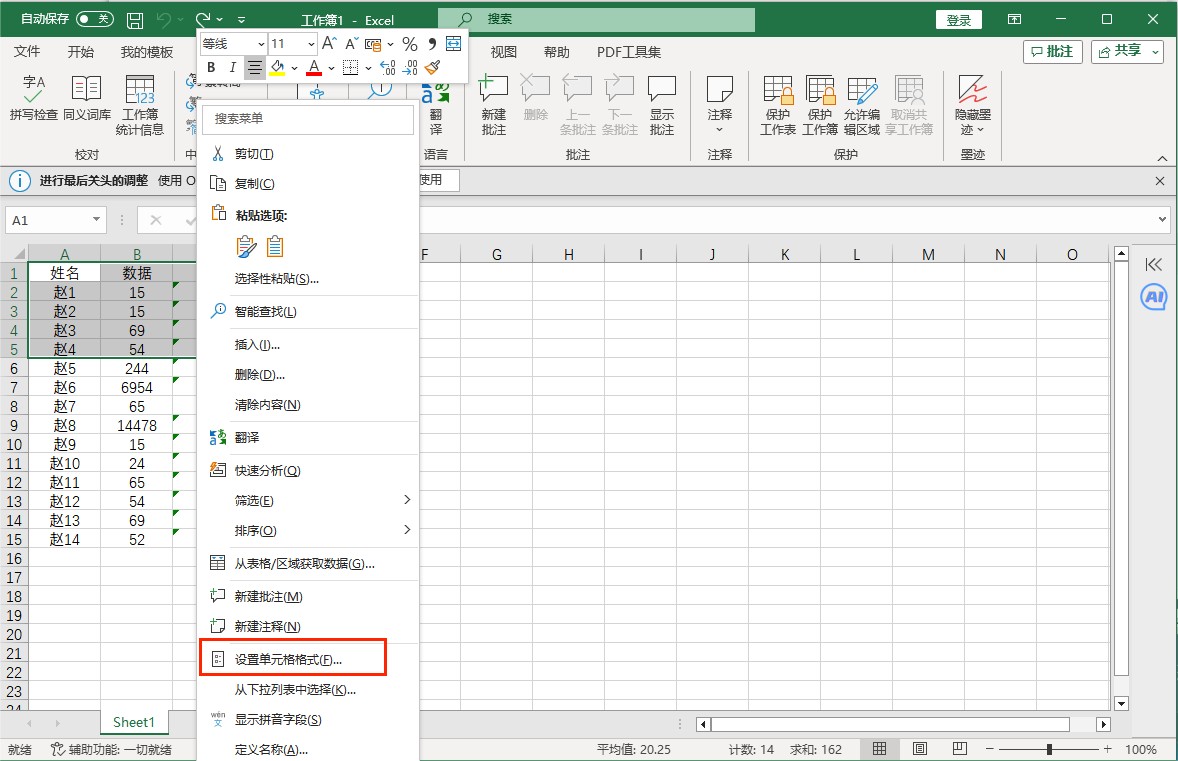The image size is (1178, 761).
Task: Adjust the zoom slider in the status bar
Action: 1049,747
